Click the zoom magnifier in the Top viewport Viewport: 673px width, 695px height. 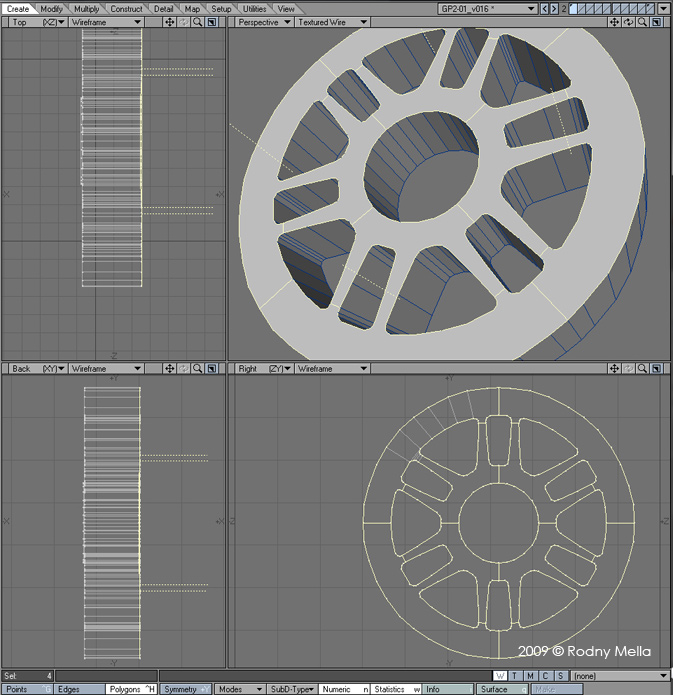coord(197,22)
